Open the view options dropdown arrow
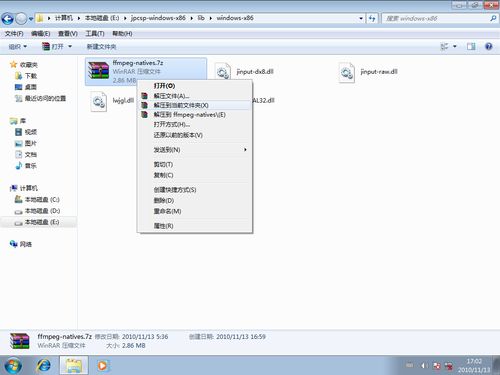This screenshot has width=500, height=375. 455,47
